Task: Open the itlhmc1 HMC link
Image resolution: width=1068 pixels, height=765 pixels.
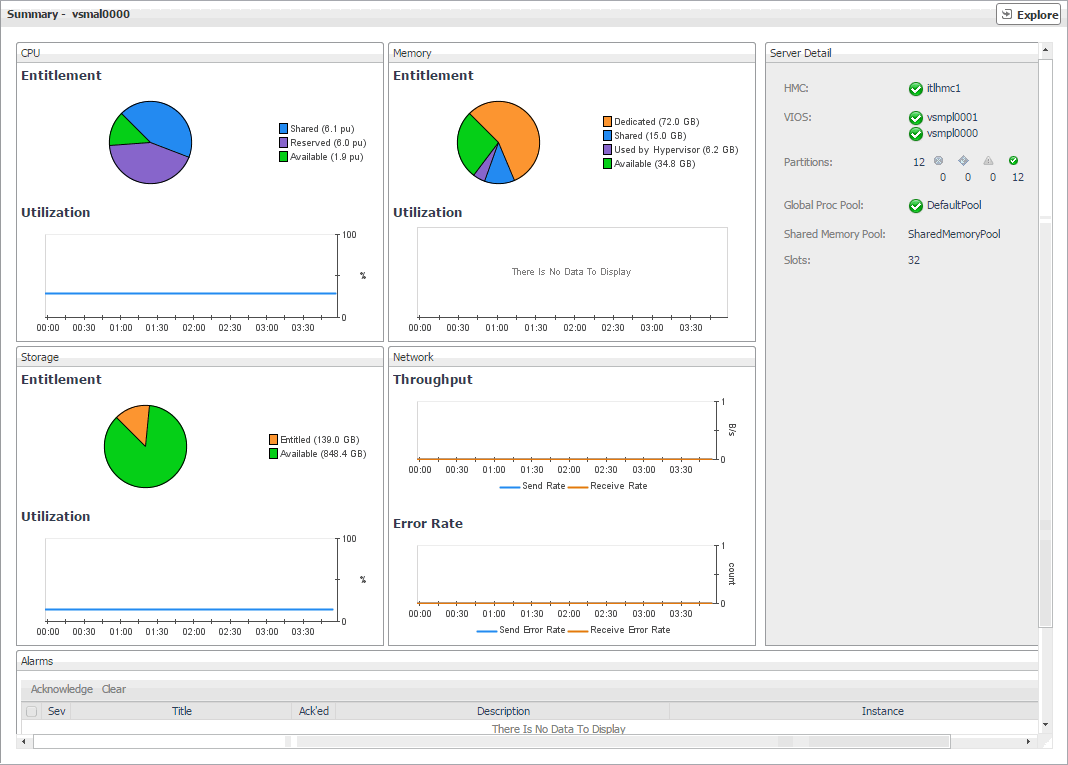Action: [x=943, y=89]
